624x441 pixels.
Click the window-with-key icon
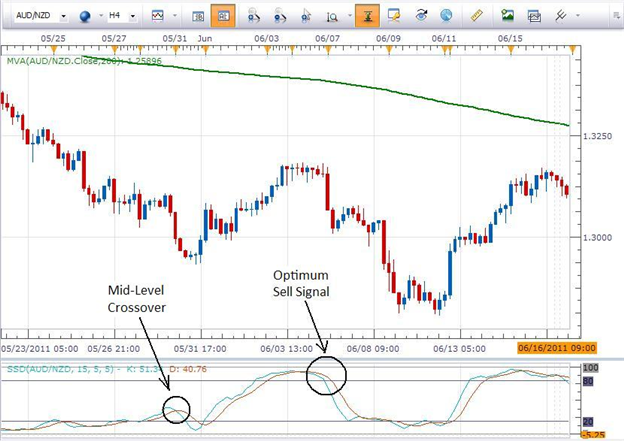(x=394, y=16)
